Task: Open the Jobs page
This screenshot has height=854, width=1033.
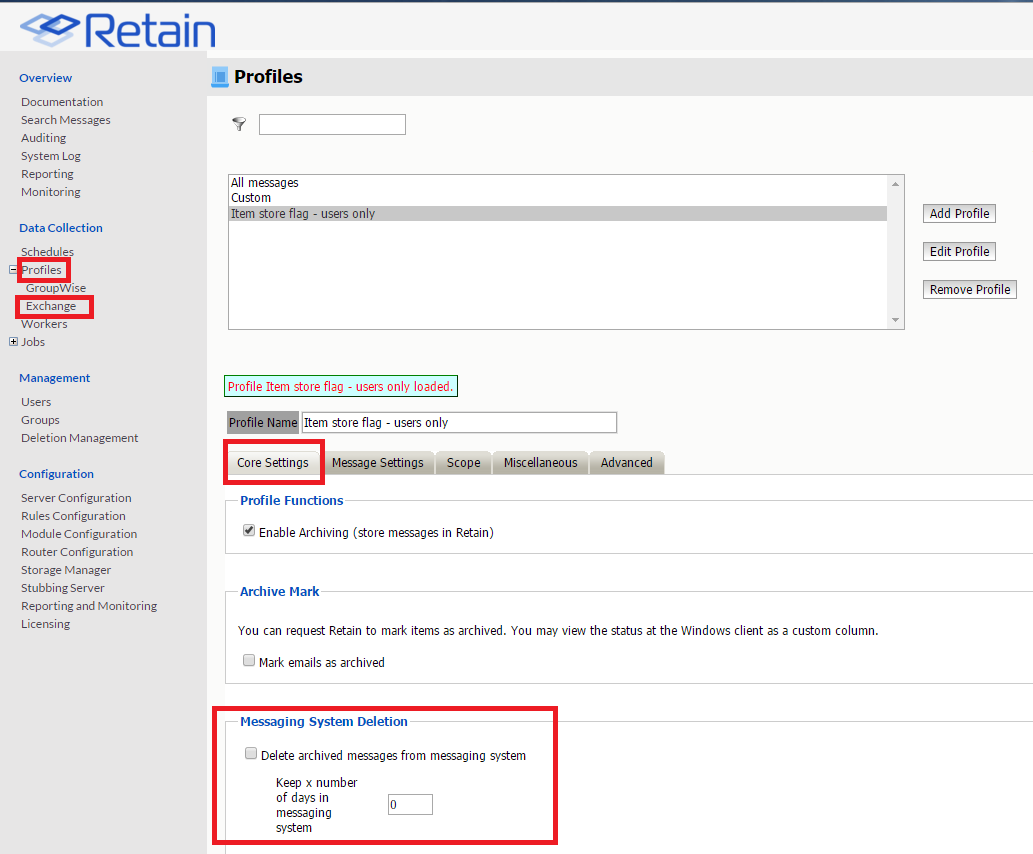Action: pos(33,342)
